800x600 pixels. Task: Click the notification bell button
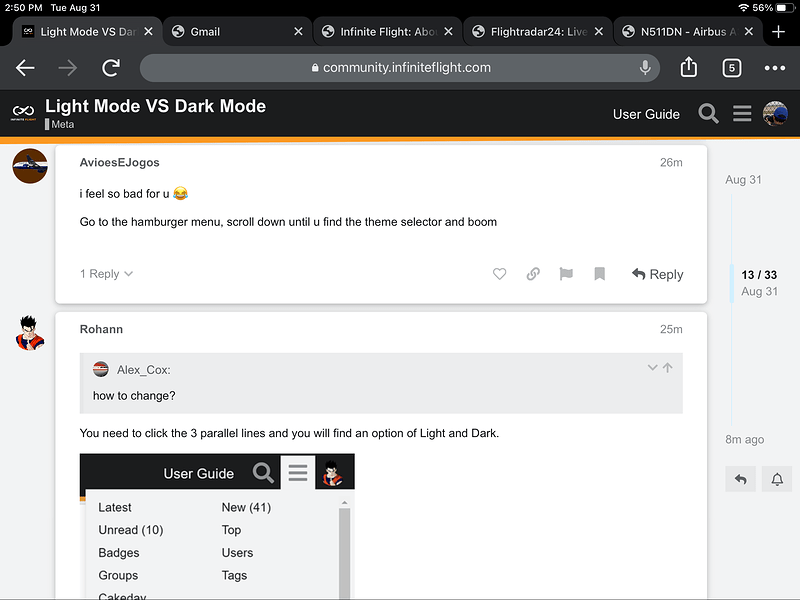777,479
